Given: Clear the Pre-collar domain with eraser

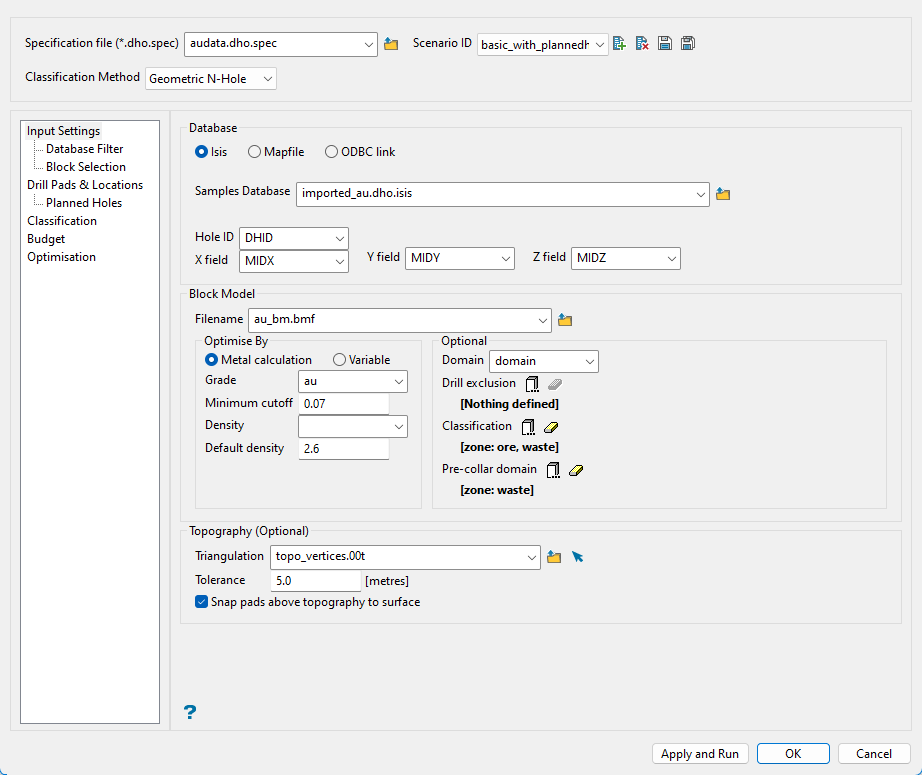Looking at the screenshot, I should pyautogui.click(x=575, y=470).
